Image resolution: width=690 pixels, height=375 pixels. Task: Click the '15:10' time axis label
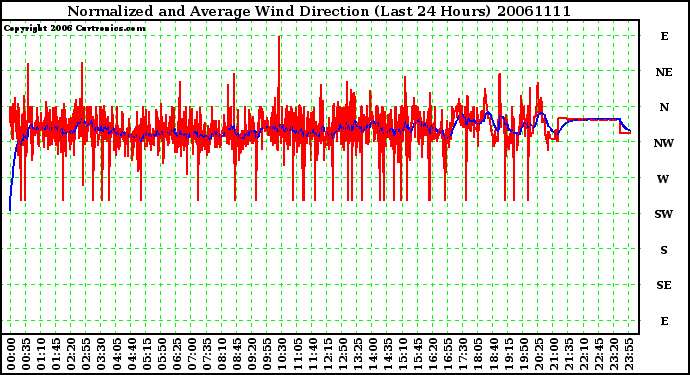(403, 354)
